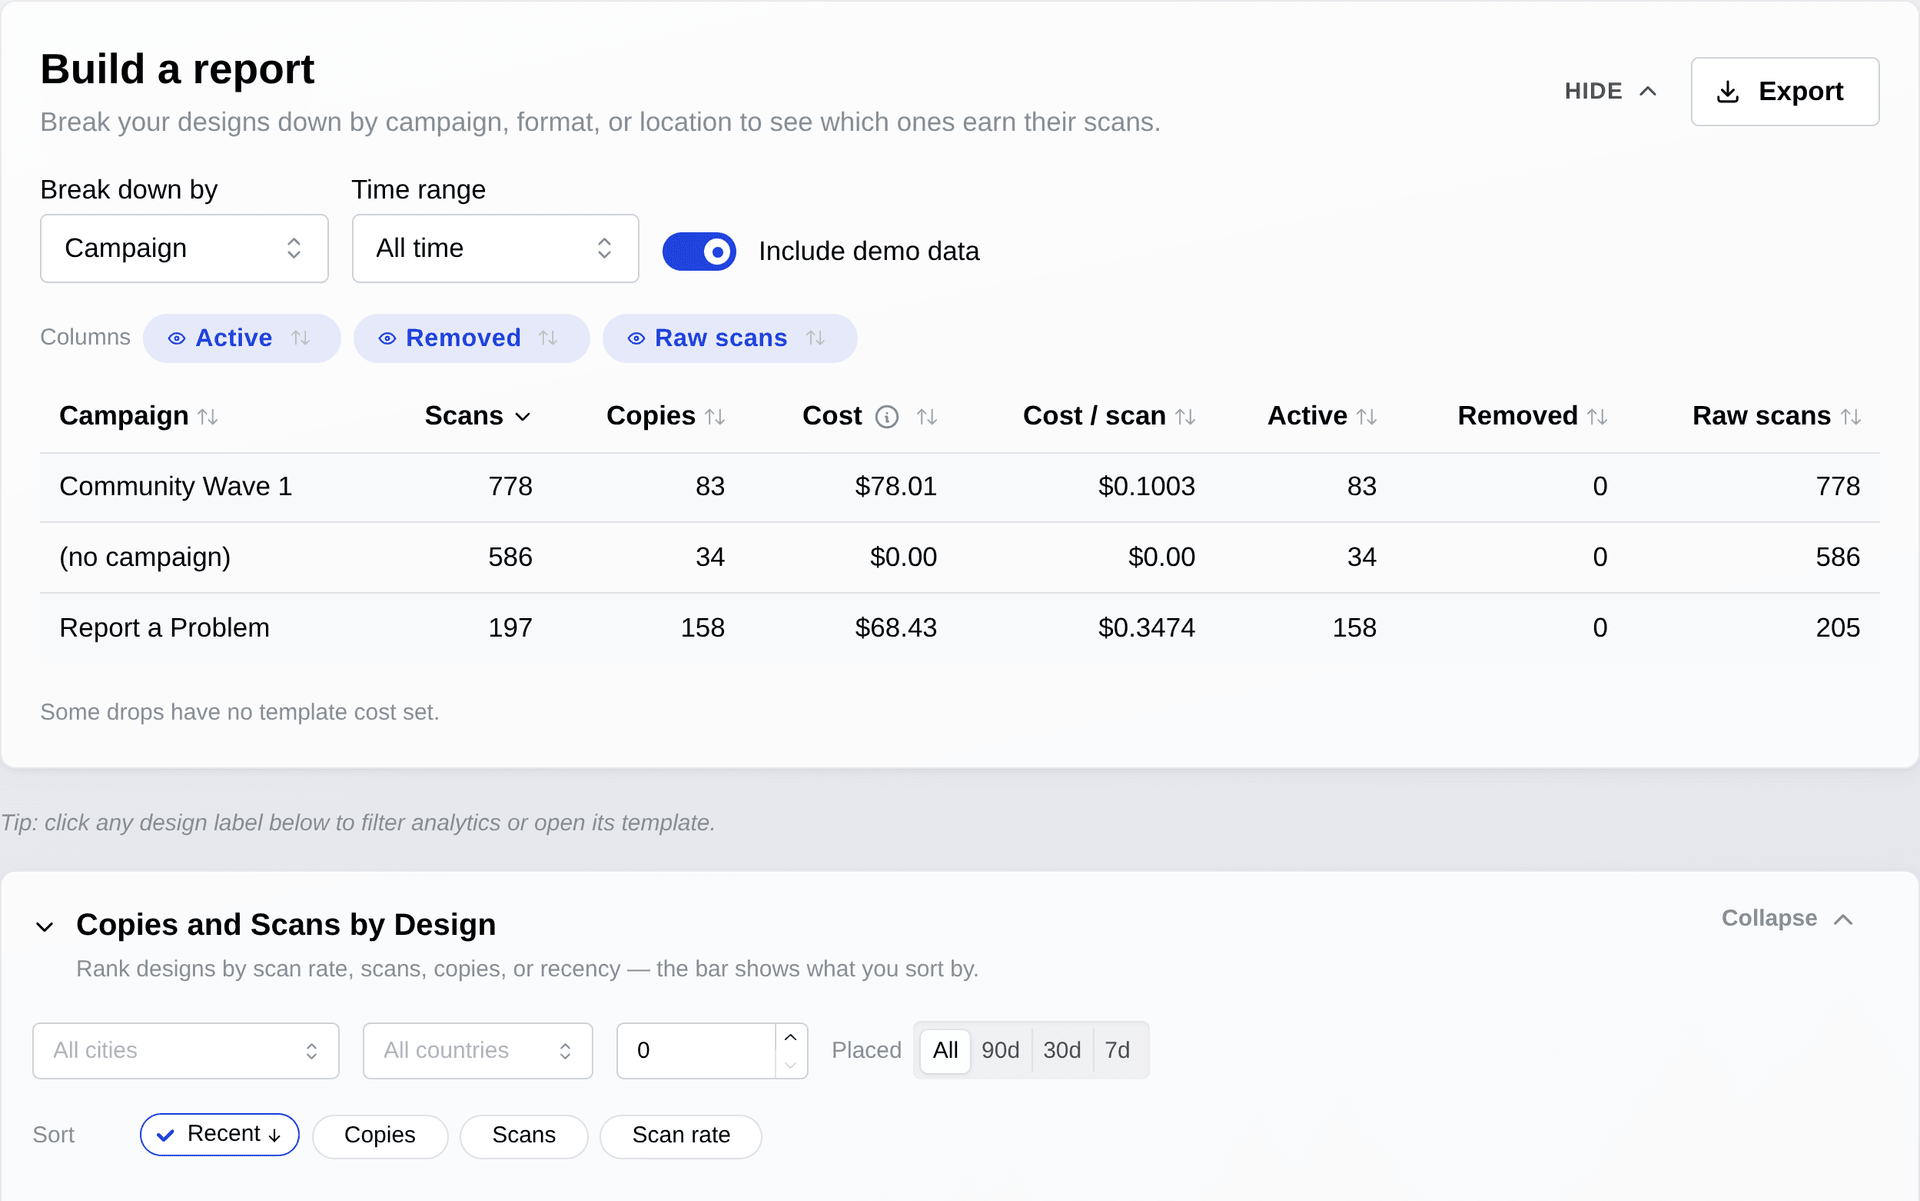Click sort arrows beside Removed table header
This screenshot has height=1201, width=1920.
[x=1597, y=417]
